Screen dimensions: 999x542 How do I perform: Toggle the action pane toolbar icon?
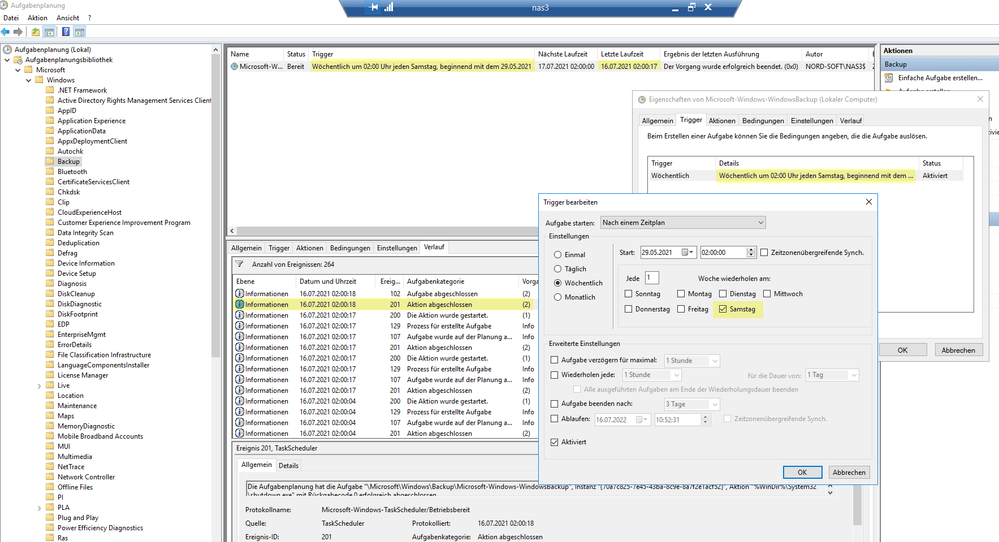(x=80, y=32)
